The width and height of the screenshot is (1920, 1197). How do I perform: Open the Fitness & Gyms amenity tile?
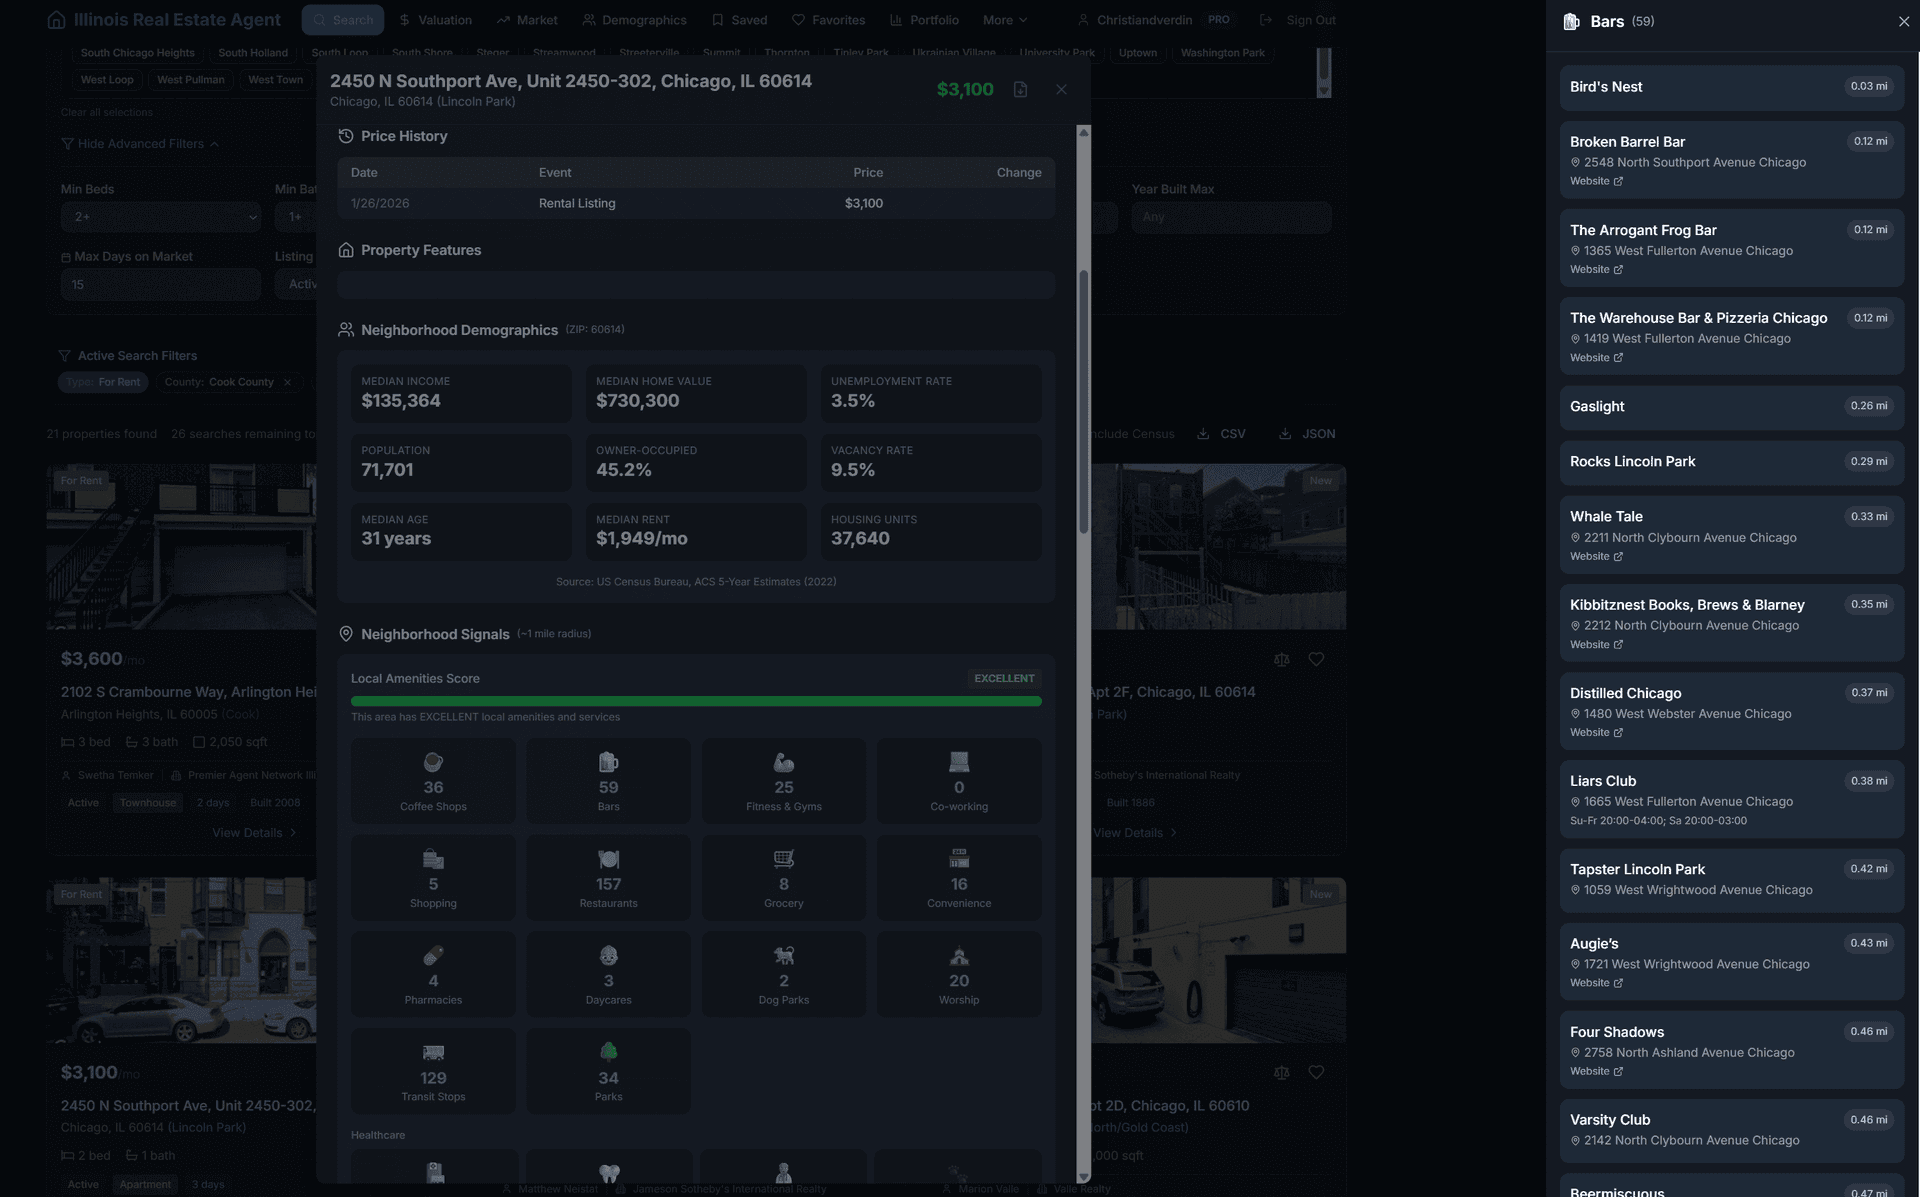[783, 781]
